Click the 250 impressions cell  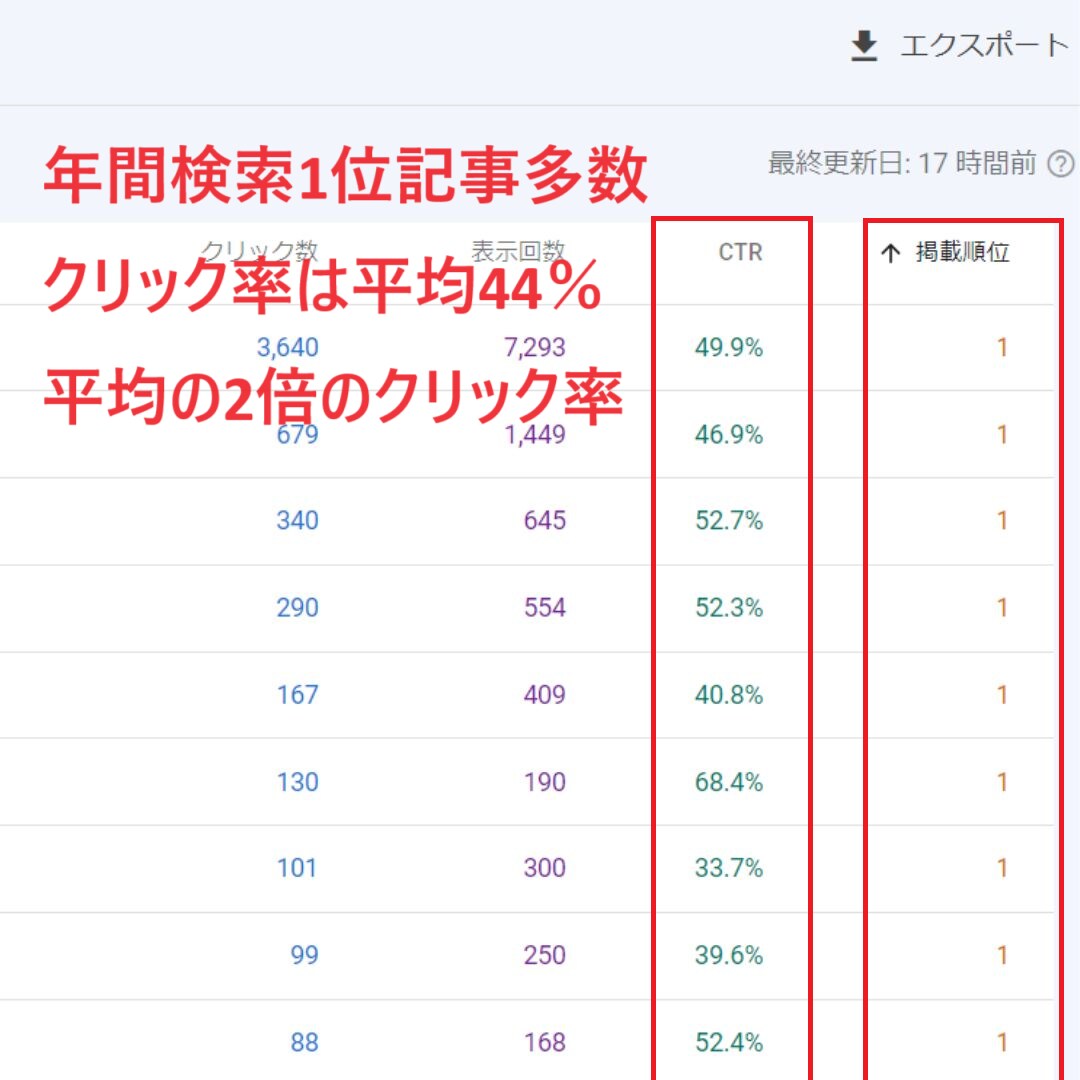(x=544, y=955)
